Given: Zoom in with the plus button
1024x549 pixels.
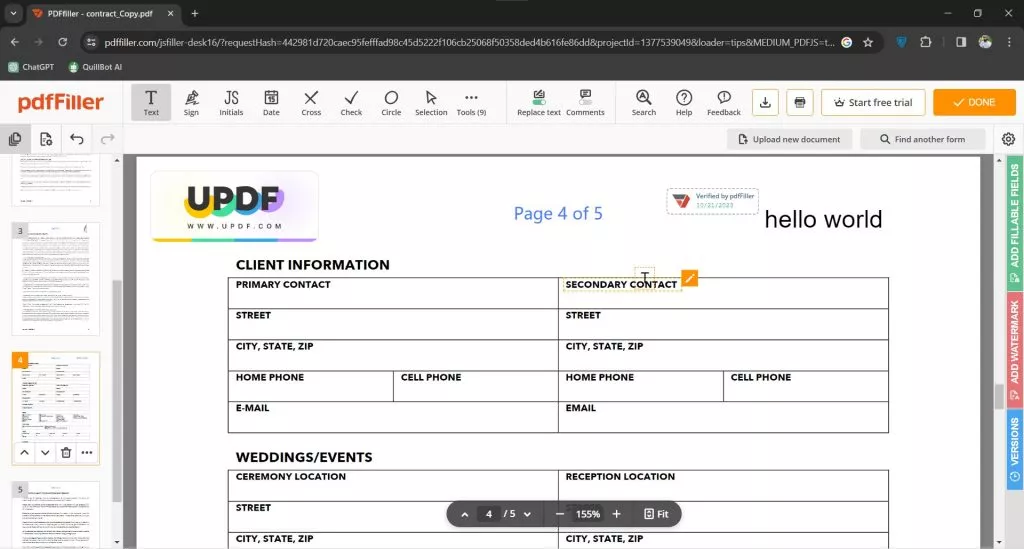Looking at the screenshot, I should click(616, 514).
